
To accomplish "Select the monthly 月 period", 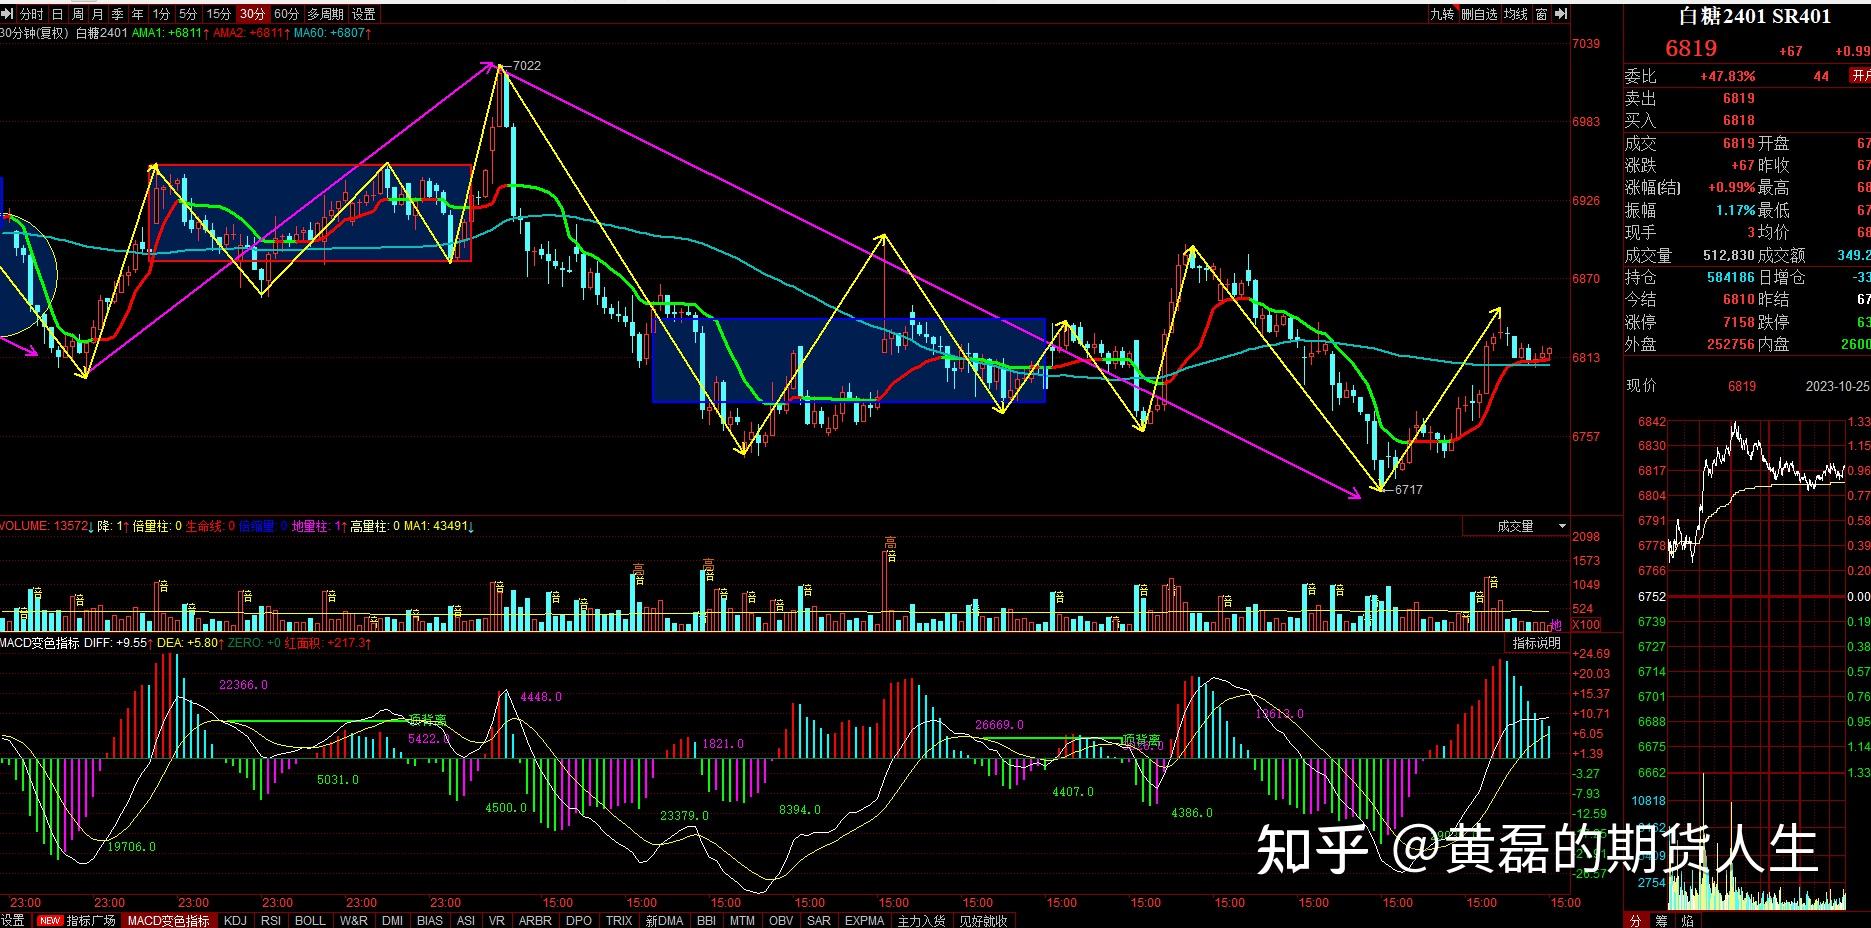I will [x=97, y=14].
